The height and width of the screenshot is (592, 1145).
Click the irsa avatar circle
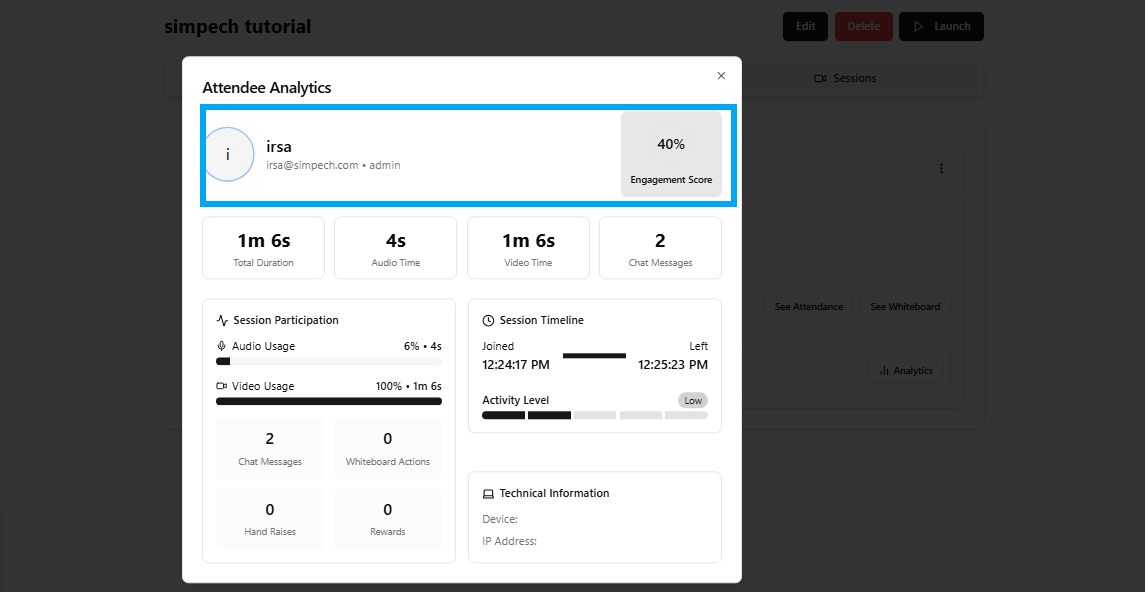click(228, 154)
